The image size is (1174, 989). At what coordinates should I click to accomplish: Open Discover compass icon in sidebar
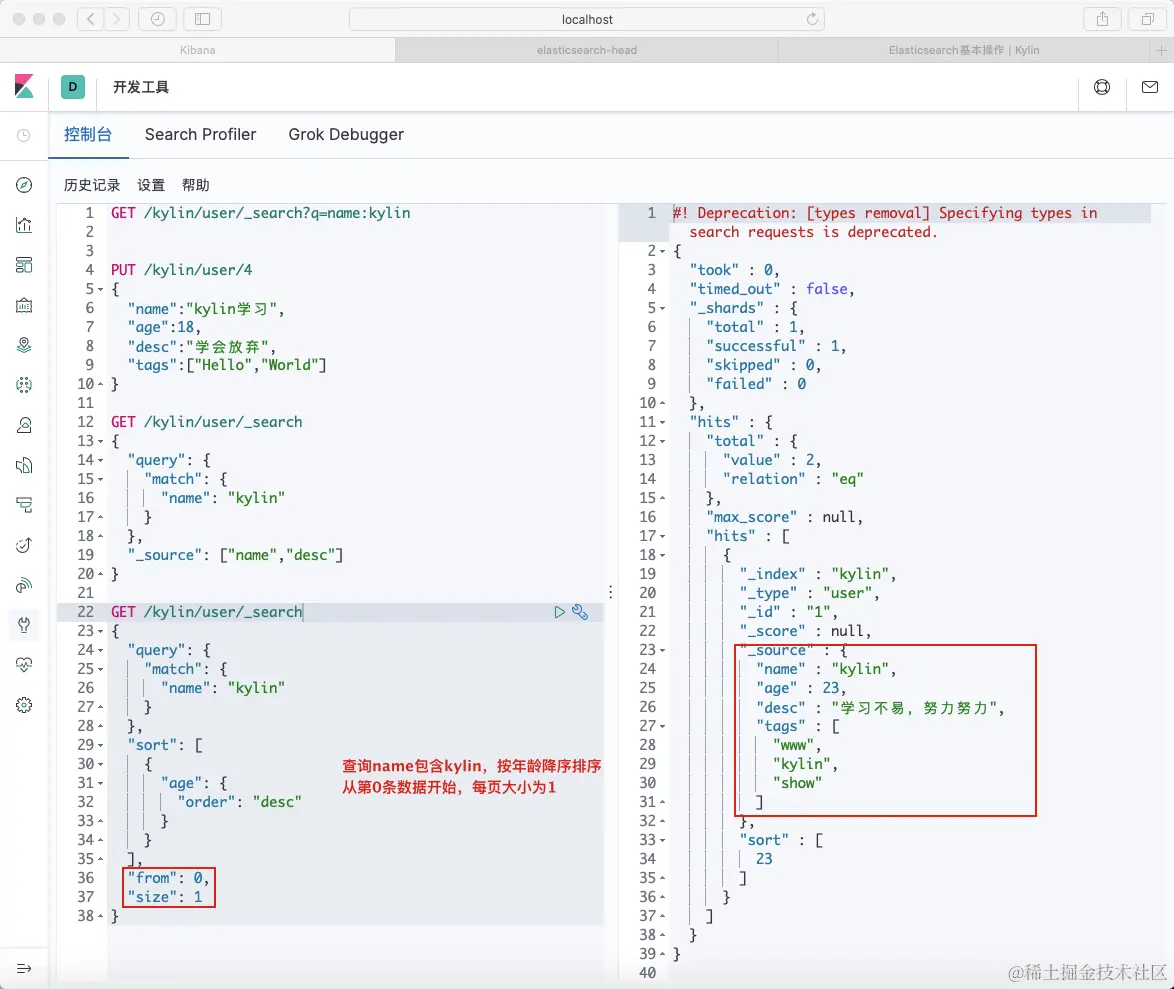[24, 185]
